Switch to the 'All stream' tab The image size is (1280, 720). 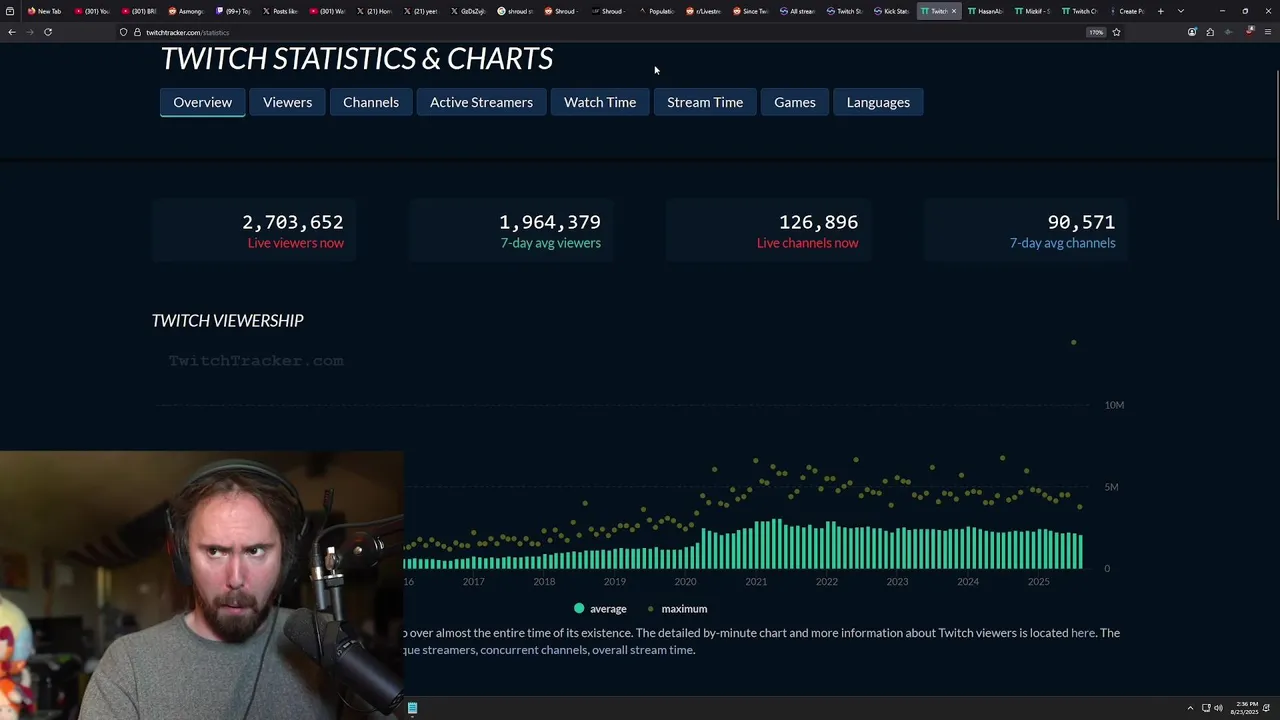(x=798, y=11)
